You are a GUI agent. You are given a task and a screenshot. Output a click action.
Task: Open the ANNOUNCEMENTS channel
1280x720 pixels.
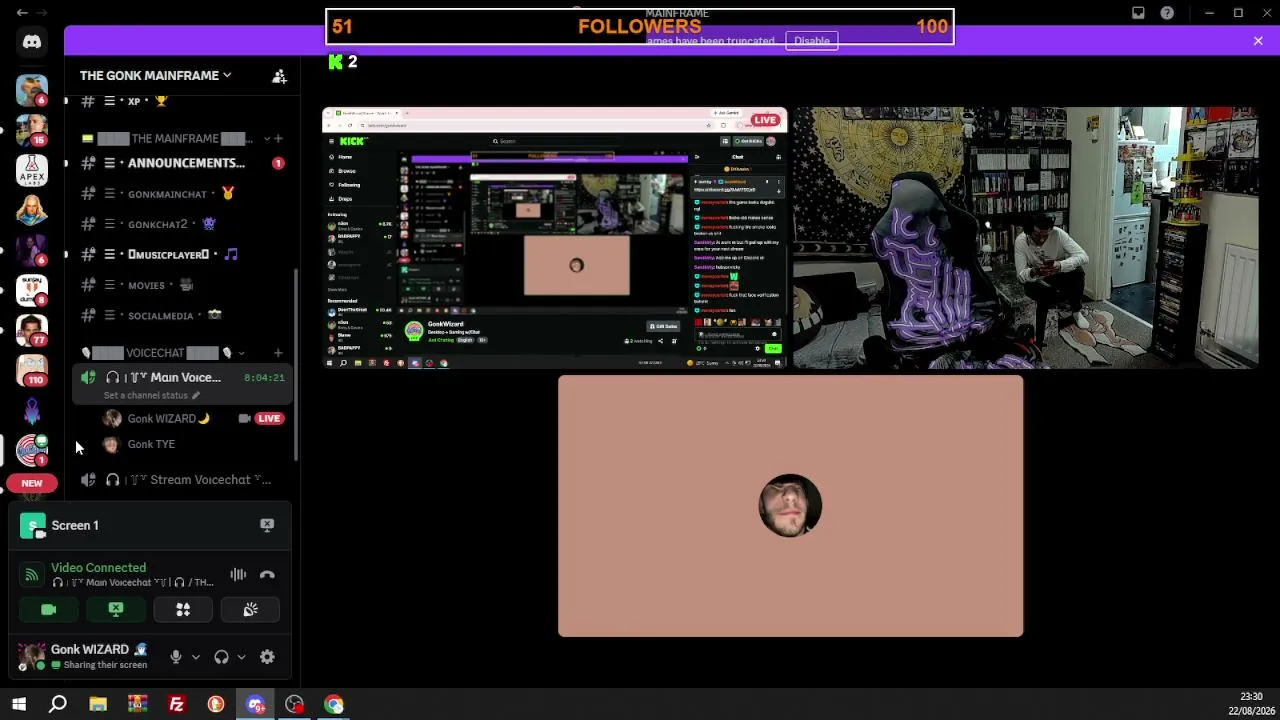point(180,163)
